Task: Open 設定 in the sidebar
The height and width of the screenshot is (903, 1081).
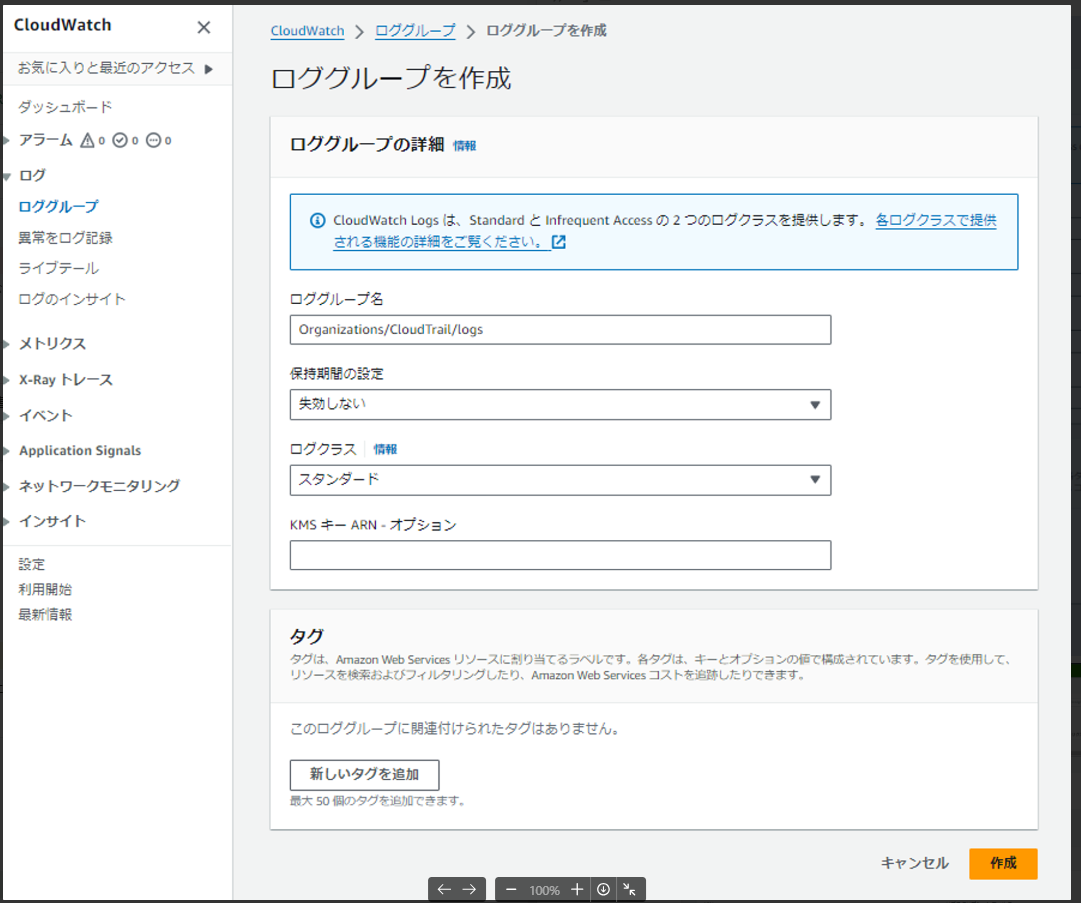Action: tap(32, 565)
